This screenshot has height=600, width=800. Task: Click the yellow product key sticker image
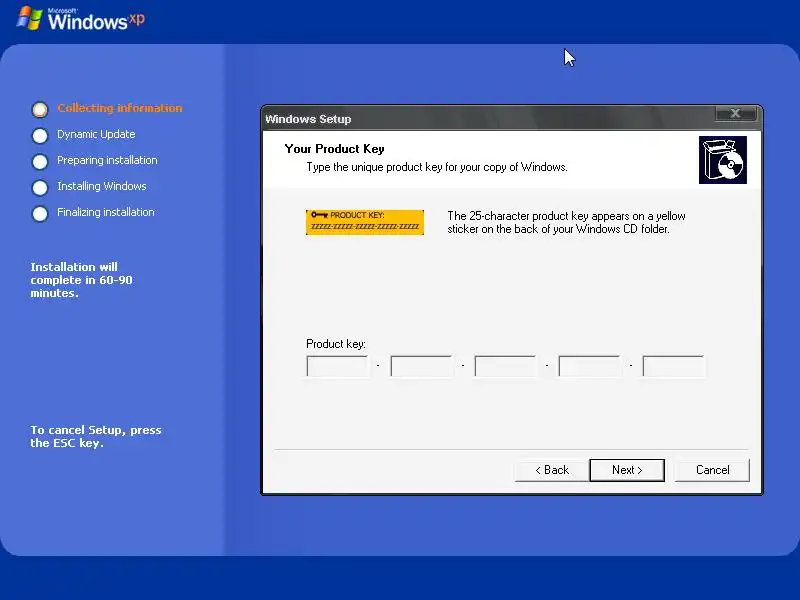365,222
